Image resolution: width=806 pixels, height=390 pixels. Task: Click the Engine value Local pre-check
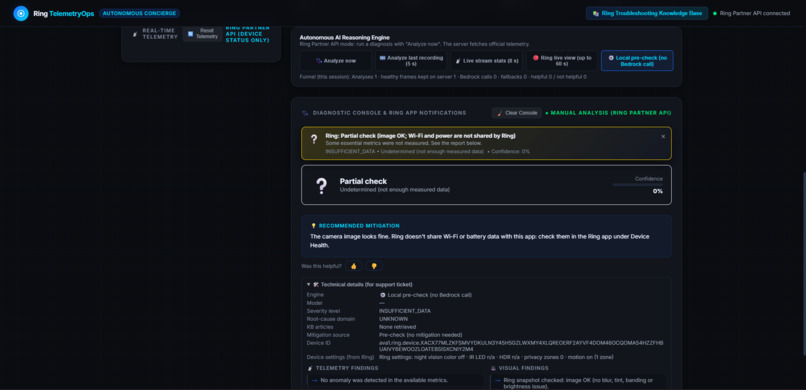[425, 295]
